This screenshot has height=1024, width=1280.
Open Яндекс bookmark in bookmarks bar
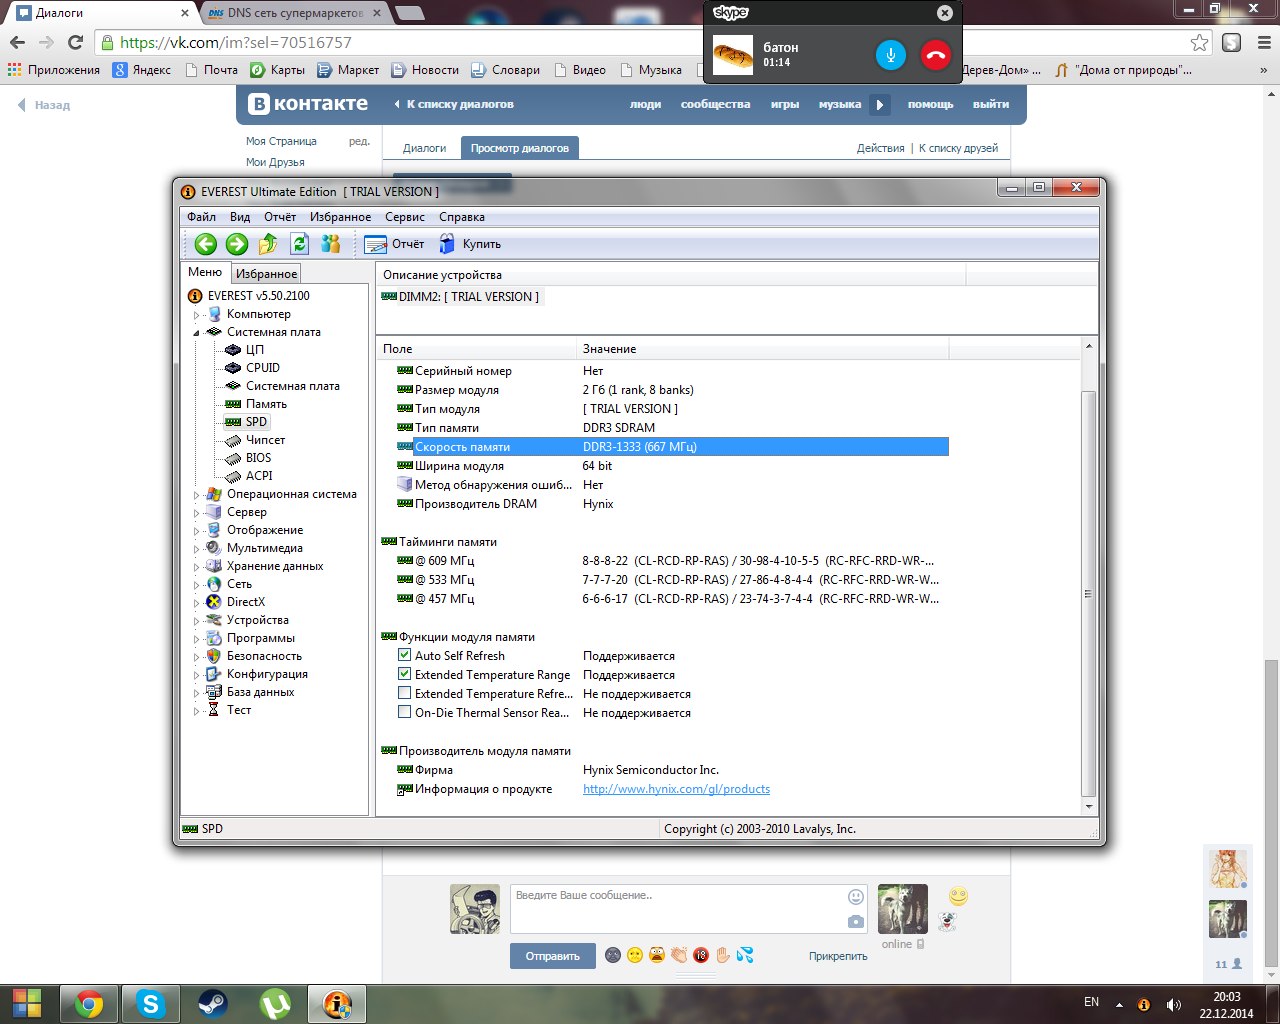[141, 70]
